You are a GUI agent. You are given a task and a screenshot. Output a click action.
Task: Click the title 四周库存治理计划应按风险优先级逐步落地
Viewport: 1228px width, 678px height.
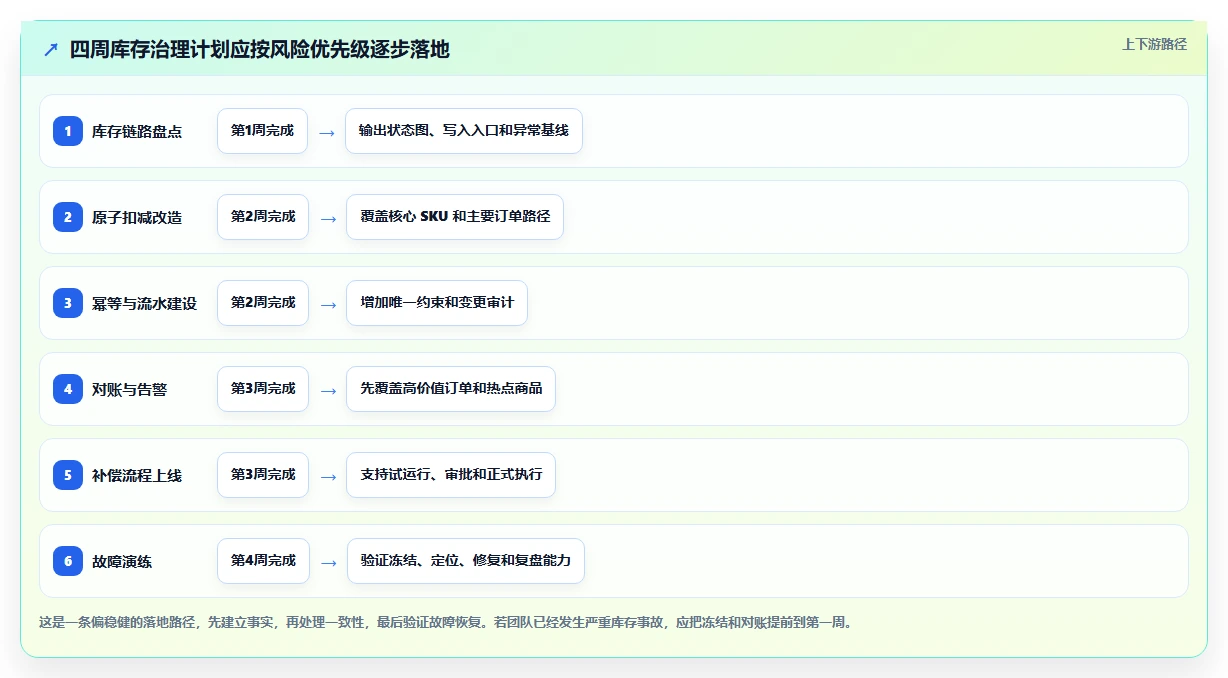coord(259,49)
